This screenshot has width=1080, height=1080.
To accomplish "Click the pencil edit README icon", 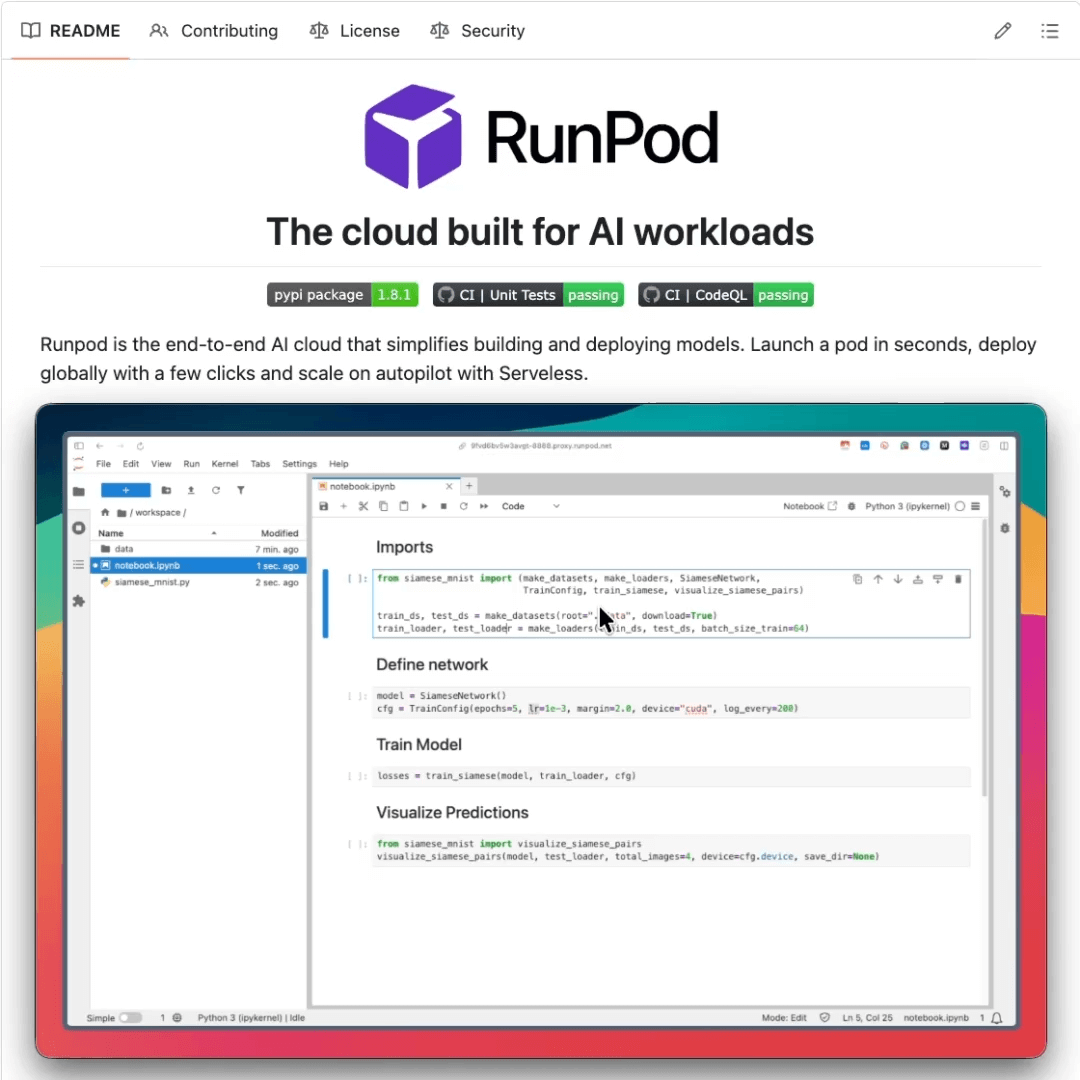I will [x=1003, y=31].
